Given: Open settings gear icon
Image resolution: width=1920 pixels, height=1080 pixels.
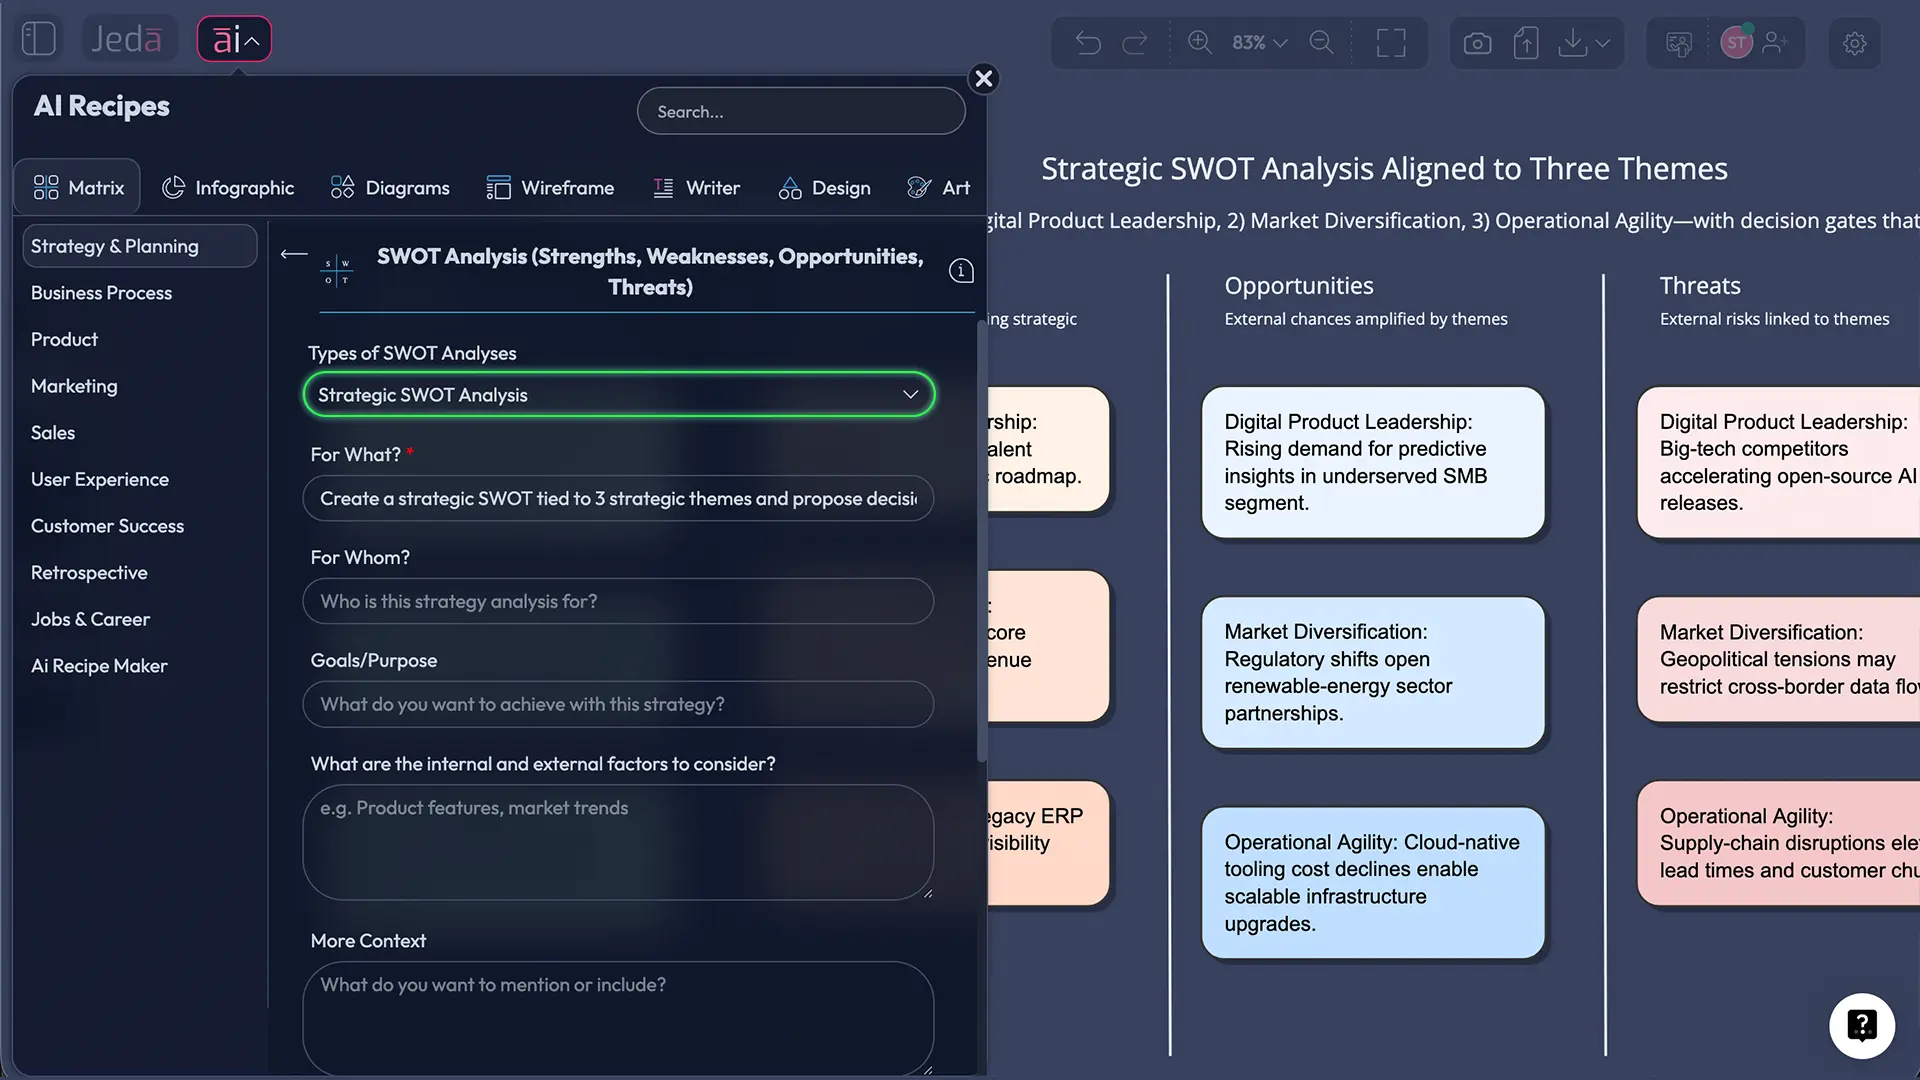Looking at the screenshot, I should coord(1854,43).
